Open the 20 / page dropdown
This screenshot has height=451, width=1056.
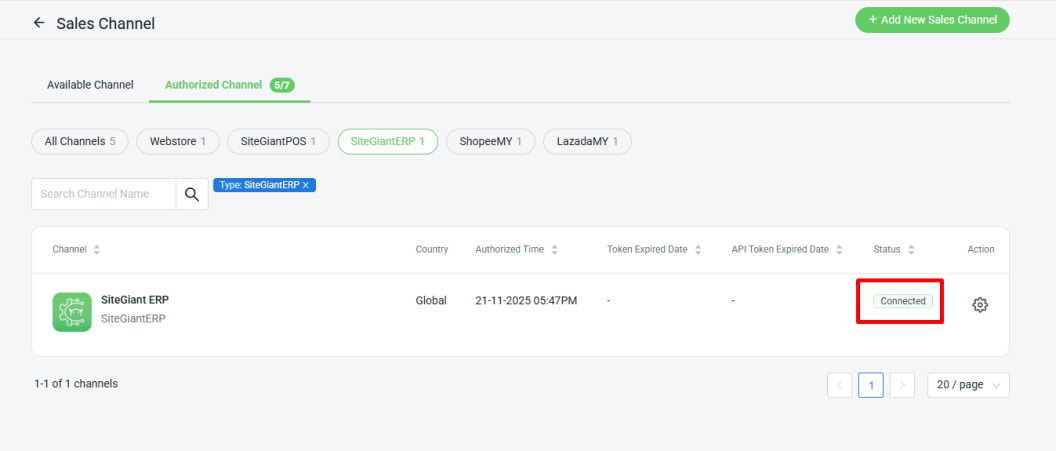pyautogui.click(x=968, y=385)
